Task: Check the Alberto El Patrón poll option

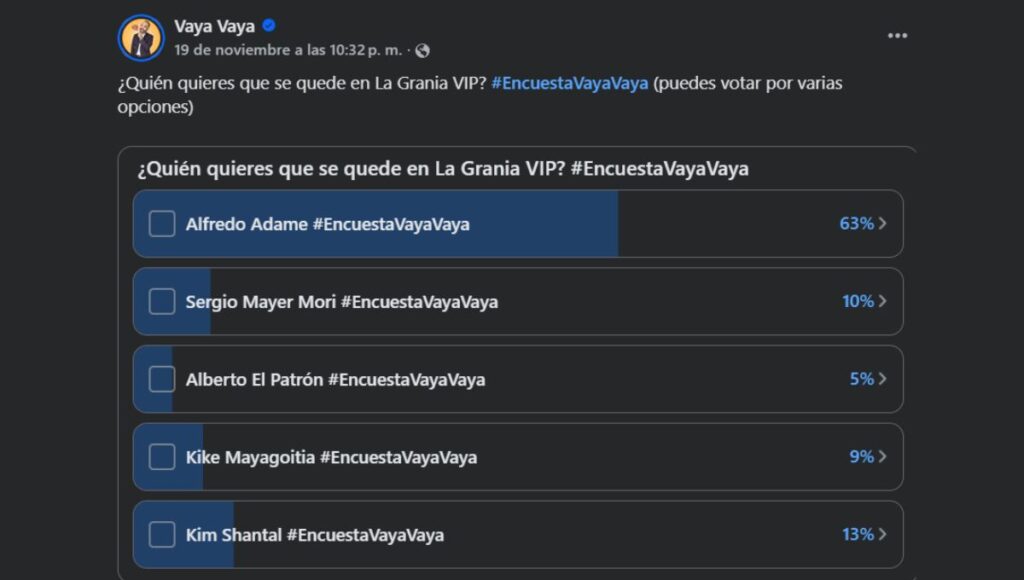Action: [160, 379]
